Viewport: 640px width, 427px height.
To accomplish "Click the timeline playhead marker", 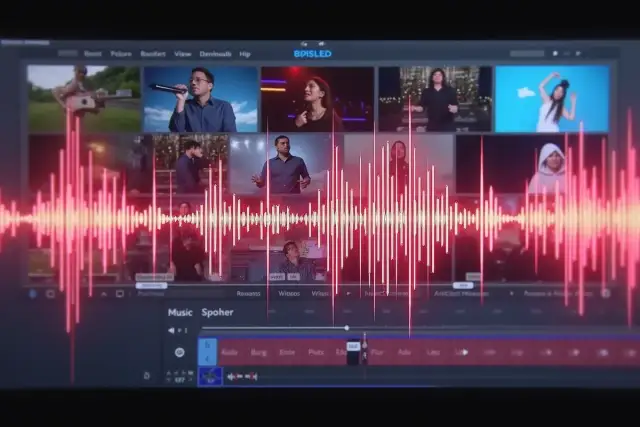I will (x=364, y=347).
